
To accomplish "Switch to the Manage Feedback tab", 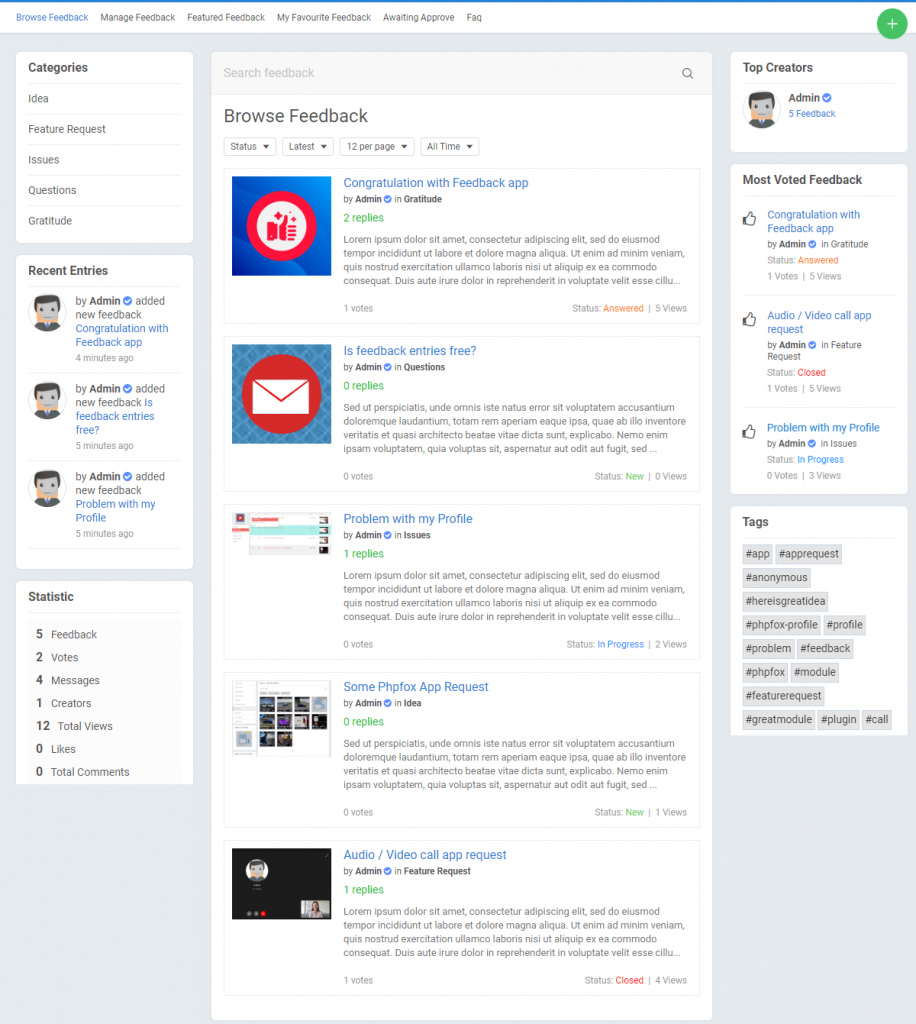I will click(137, 17).
